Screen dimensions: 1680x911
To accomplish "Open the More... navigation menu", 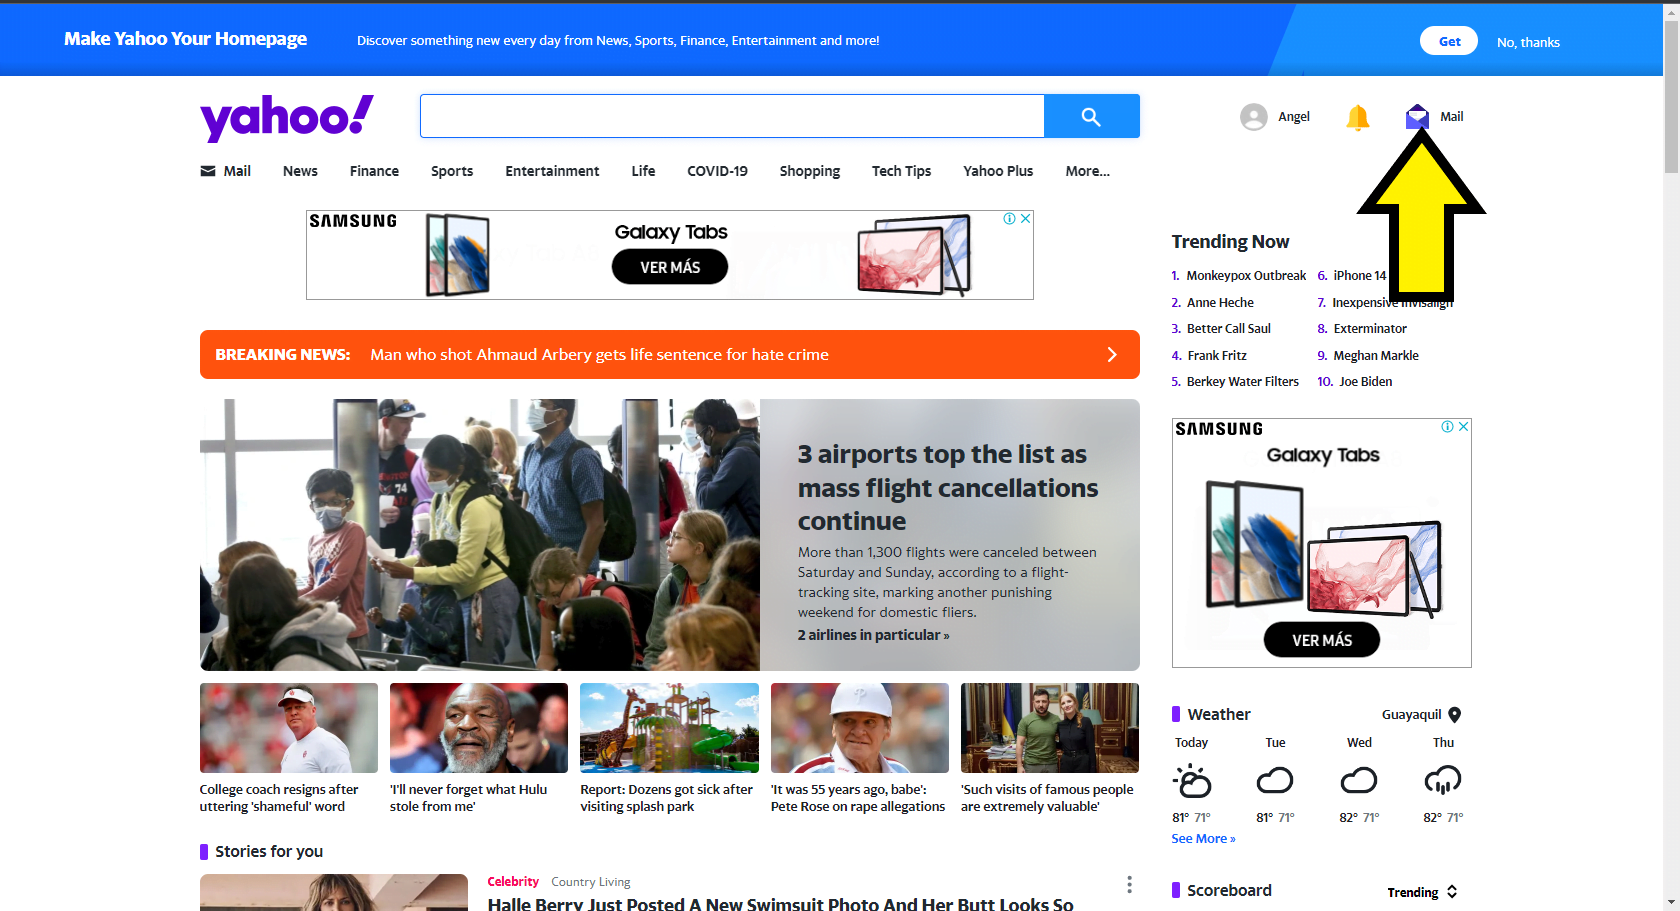I will (x=1087, y=171).
